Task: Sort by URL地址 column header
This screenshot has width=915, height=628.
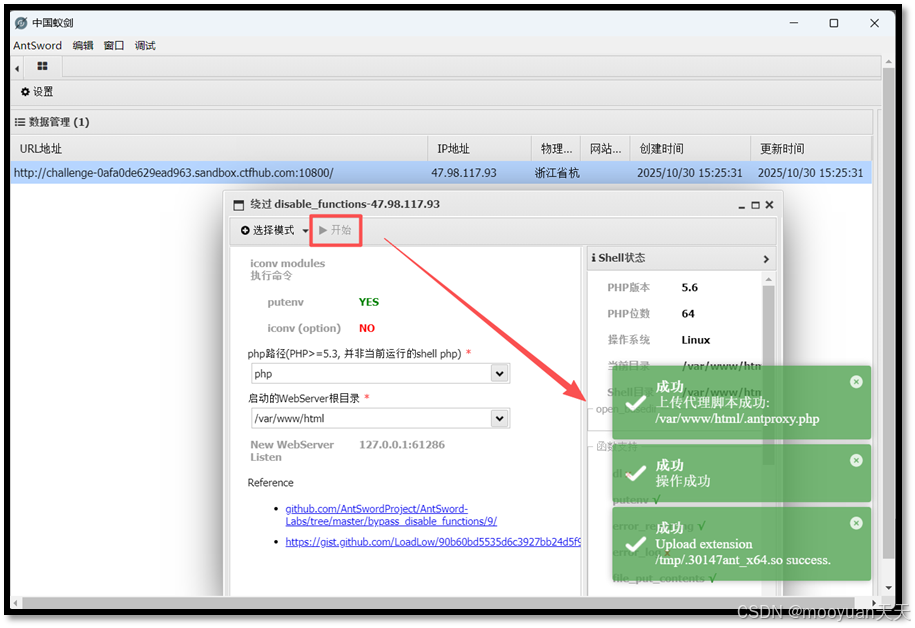Action: click(219, 149)
